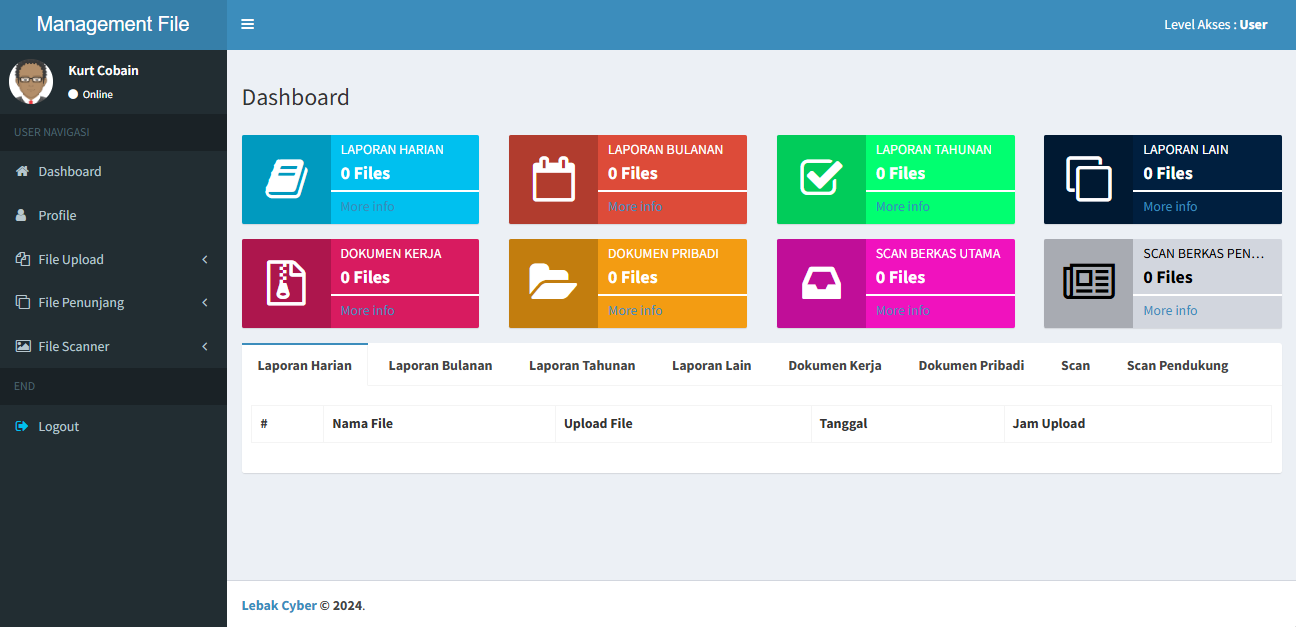Click the Lebak Cyber footer link
This screenshot has height=627, width=1296.
(279, 605)
